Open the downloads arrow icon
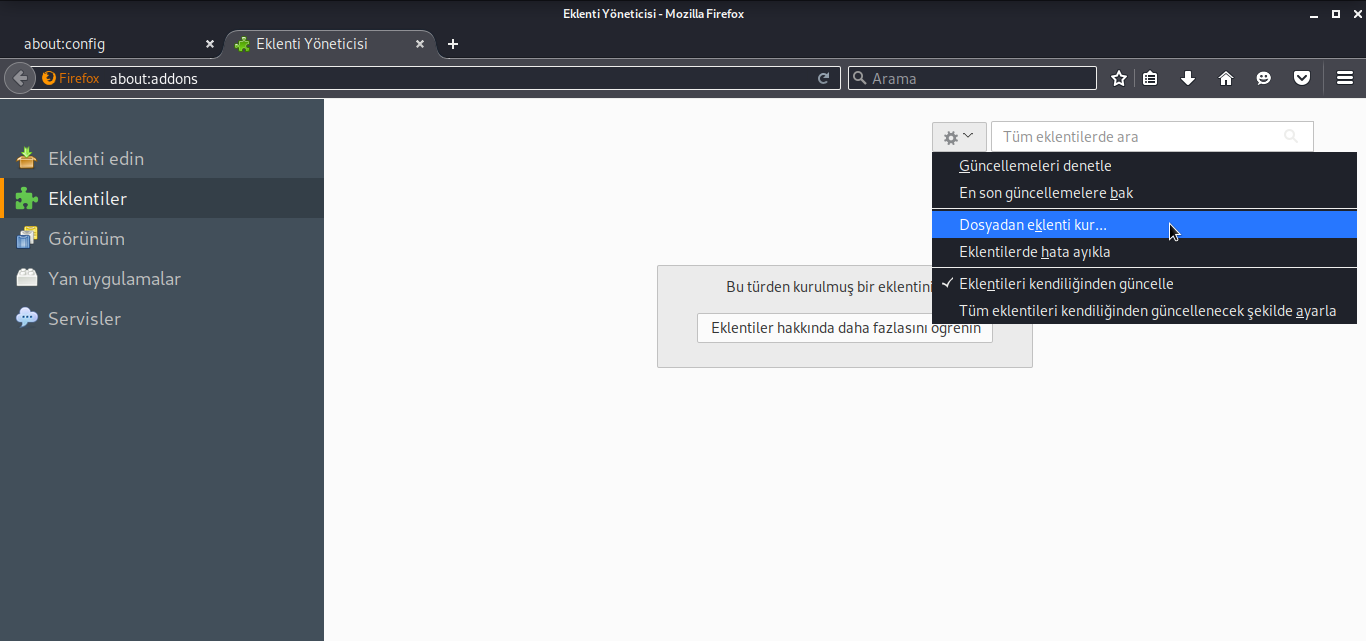This screenshot has width=1366, height=641. click(1188, 78)
